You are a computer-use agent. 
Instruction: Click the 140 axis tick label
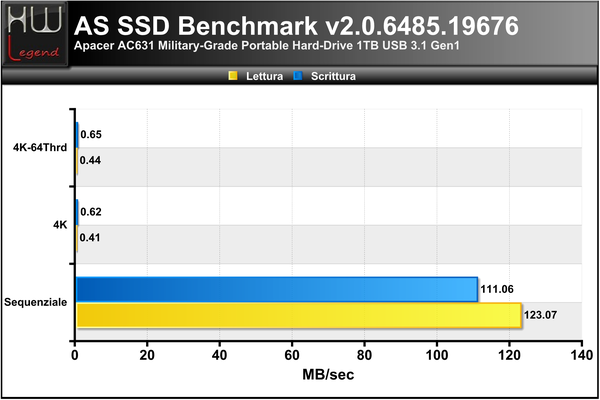581,355
